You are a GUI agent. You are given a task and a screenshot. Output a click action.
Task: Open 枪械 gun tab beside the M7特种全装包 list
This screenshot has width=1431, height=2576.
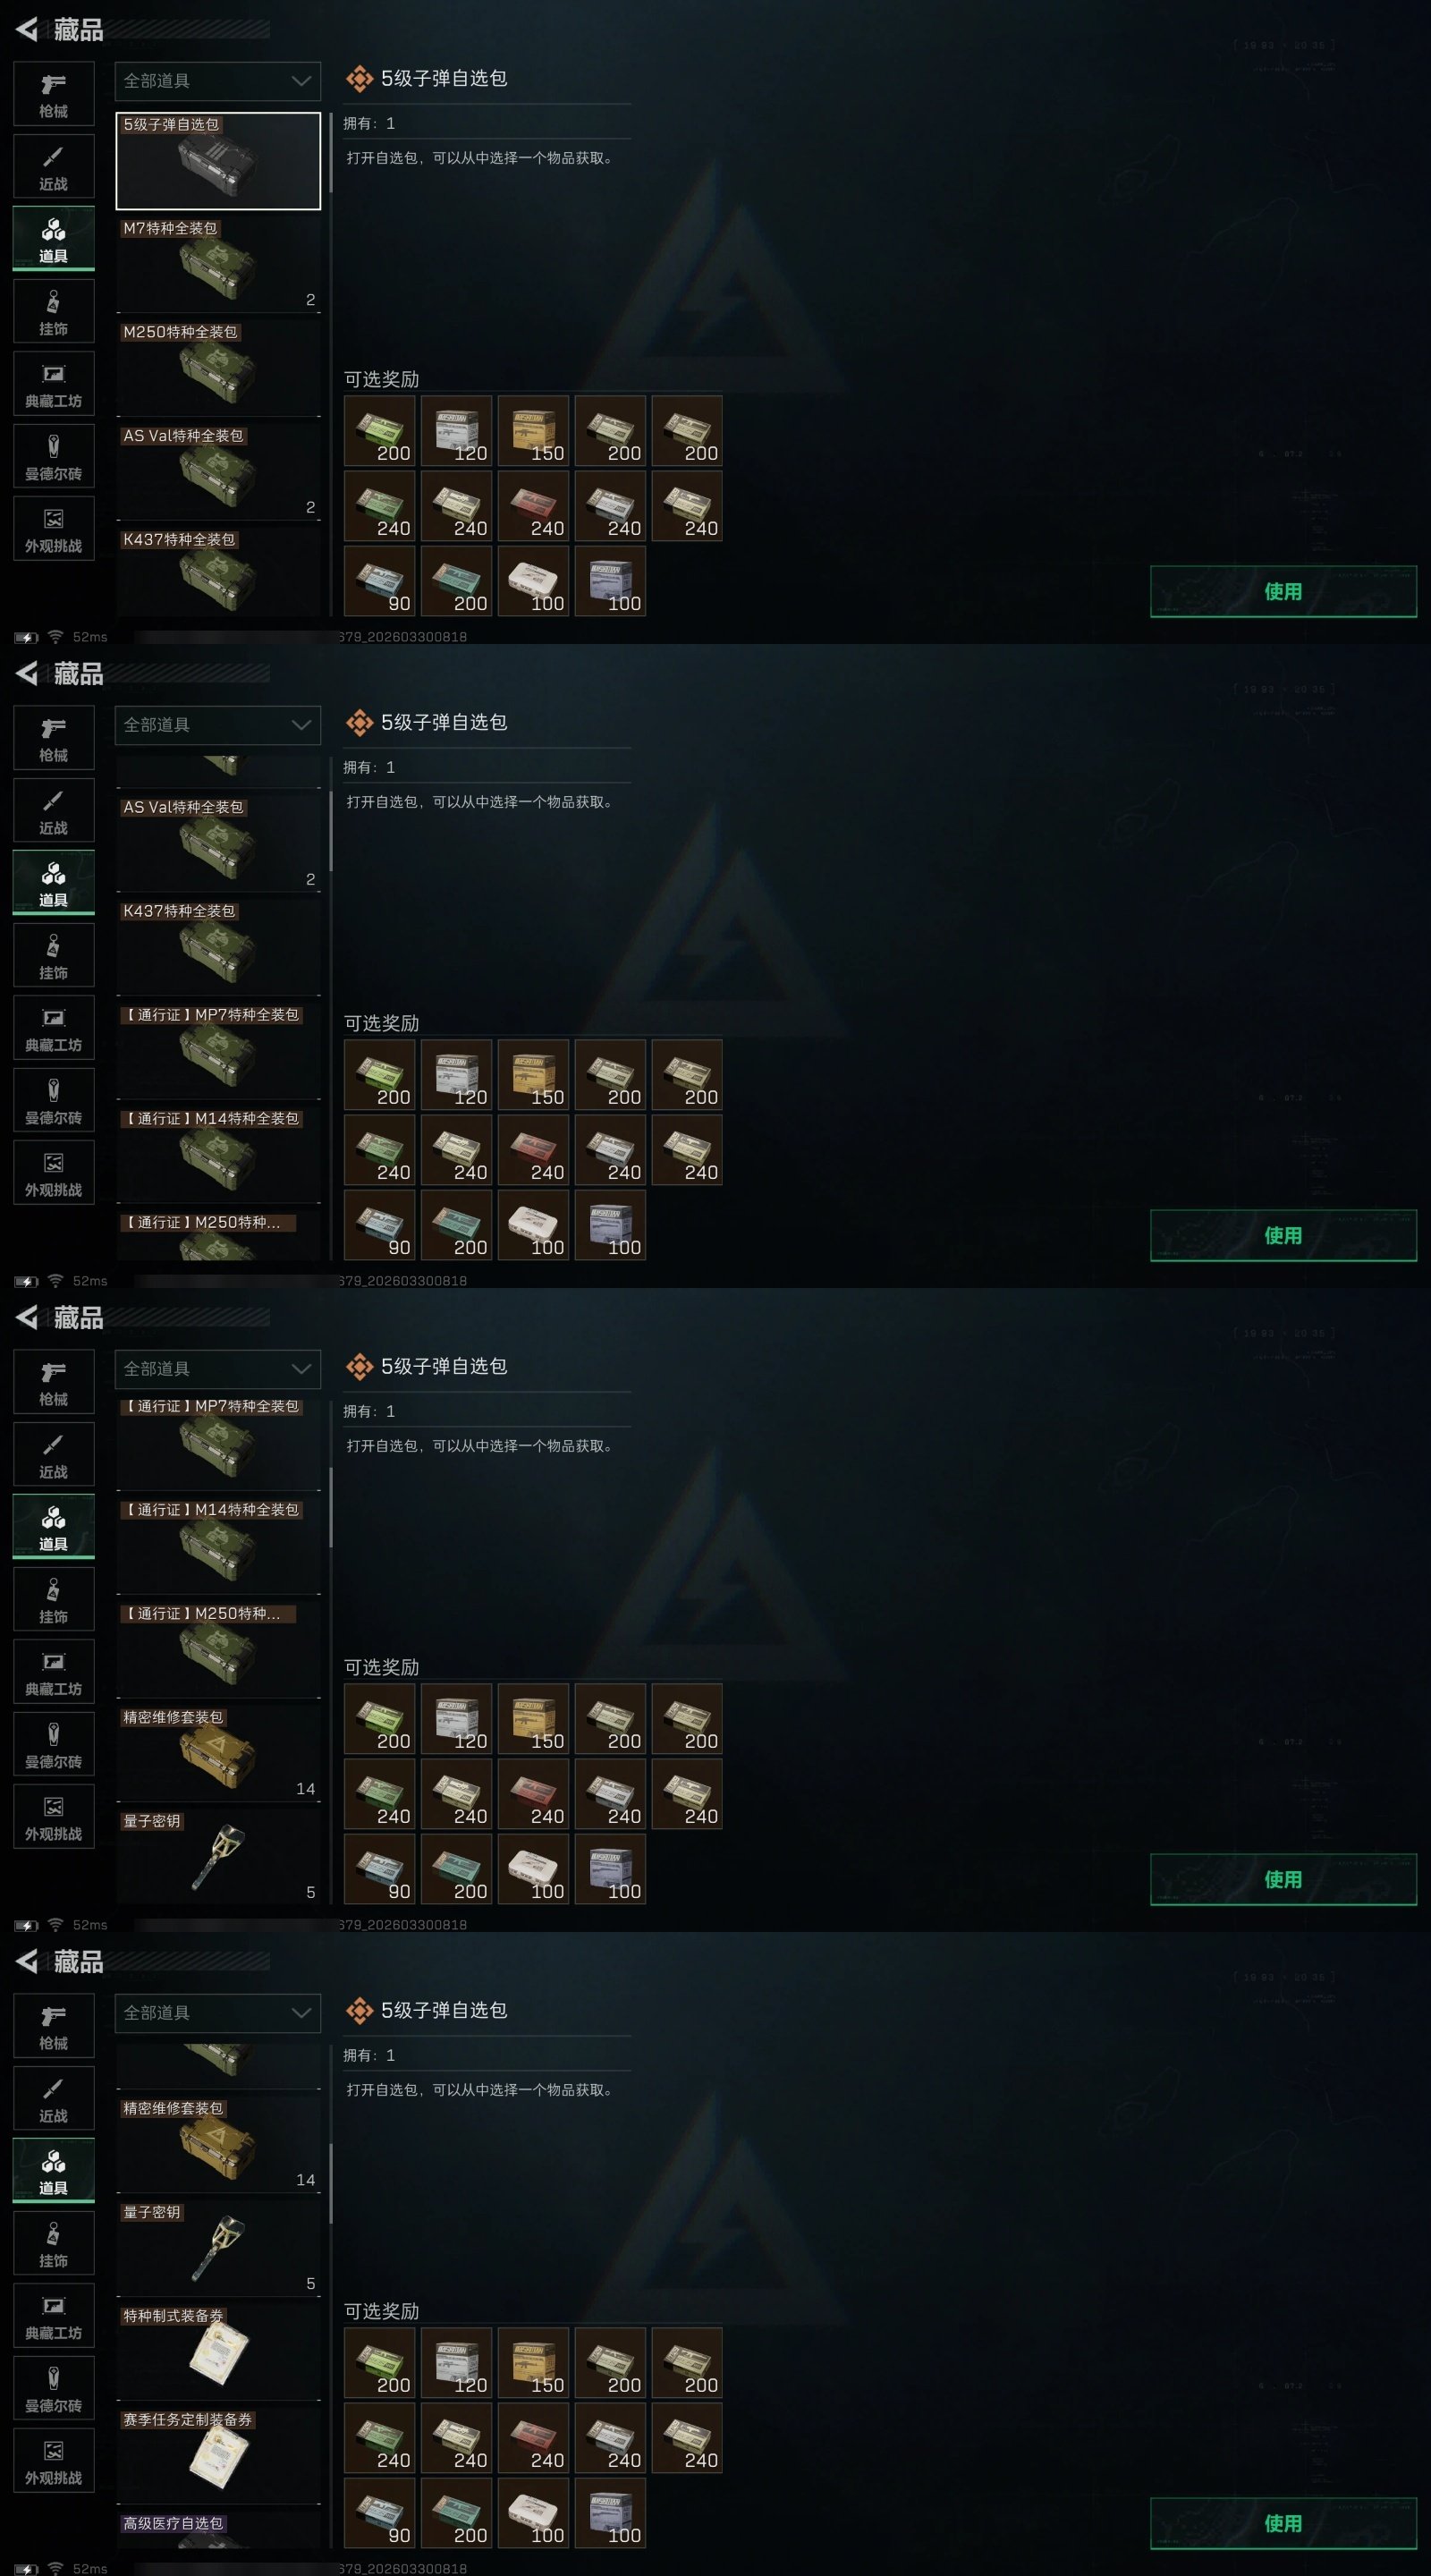coord(54,94)
